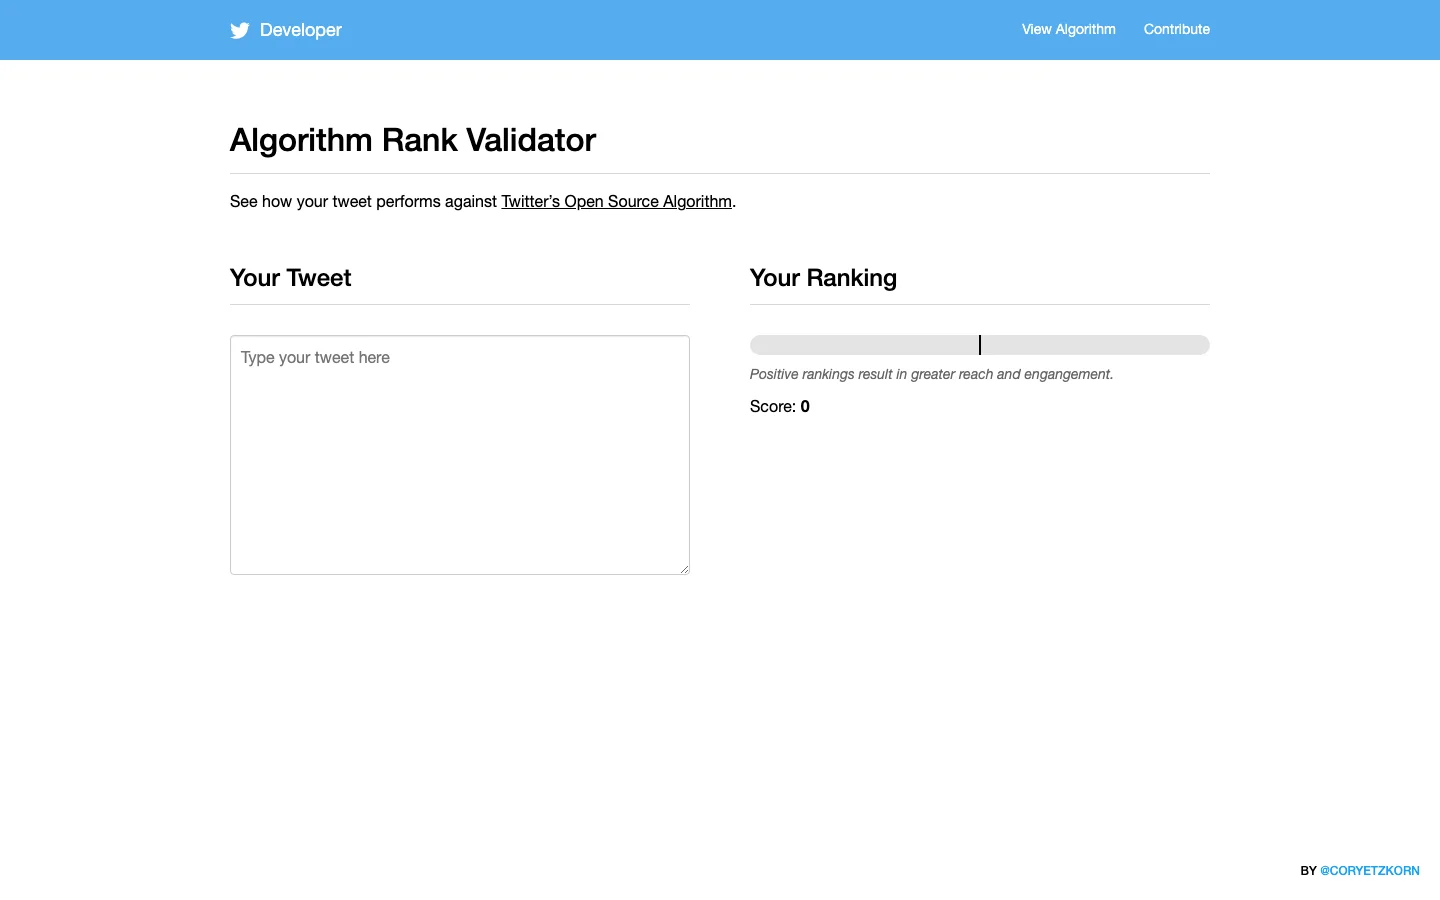Click the Your Tweet heading
The width and height of the screenshot is (1440, 900).
point(290,278)
